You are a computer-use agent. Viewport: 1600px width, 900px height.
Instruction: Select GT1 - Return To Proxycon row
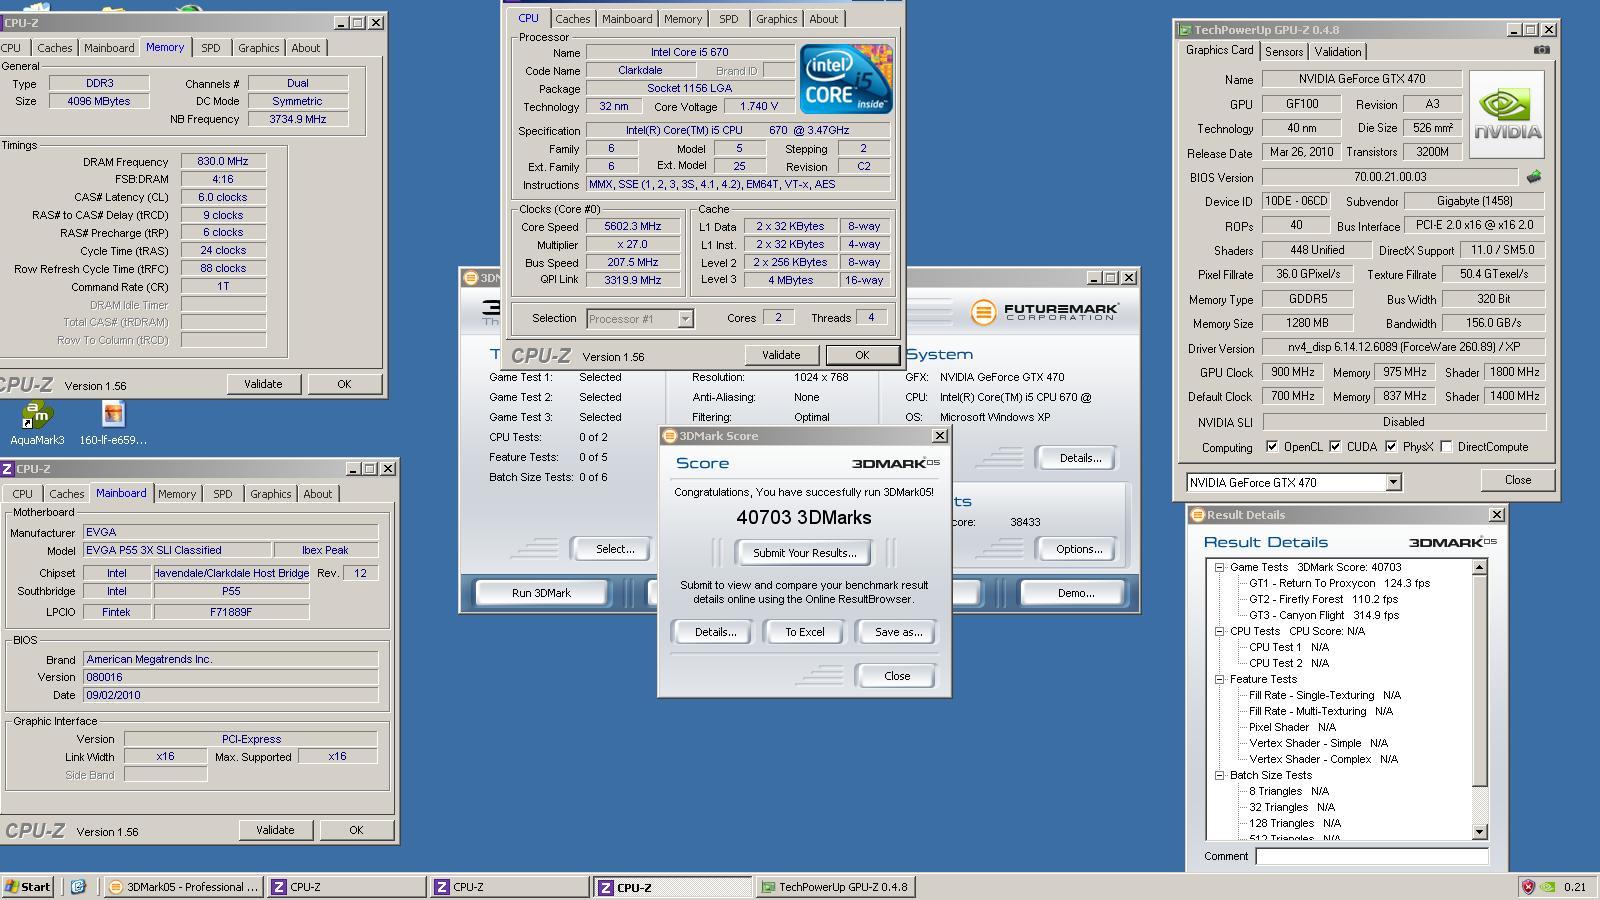pos(1339,583)
